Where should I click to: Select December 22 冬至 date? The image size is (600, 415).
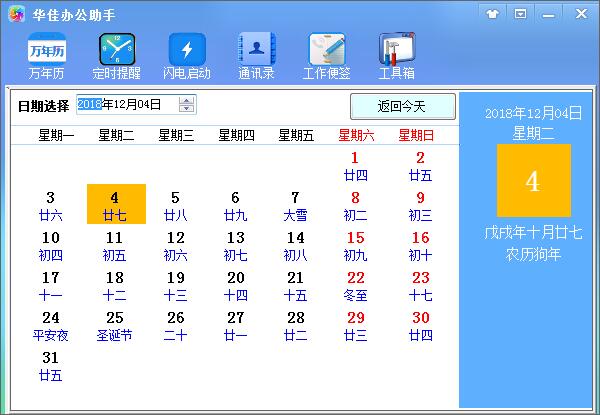point(355,286)
